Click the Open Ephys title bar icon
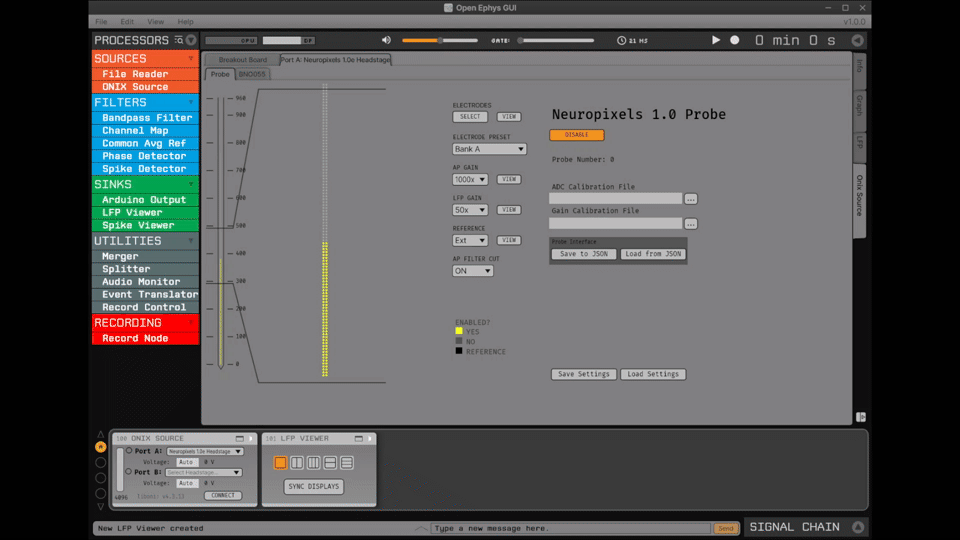 (x=448, y=8)
